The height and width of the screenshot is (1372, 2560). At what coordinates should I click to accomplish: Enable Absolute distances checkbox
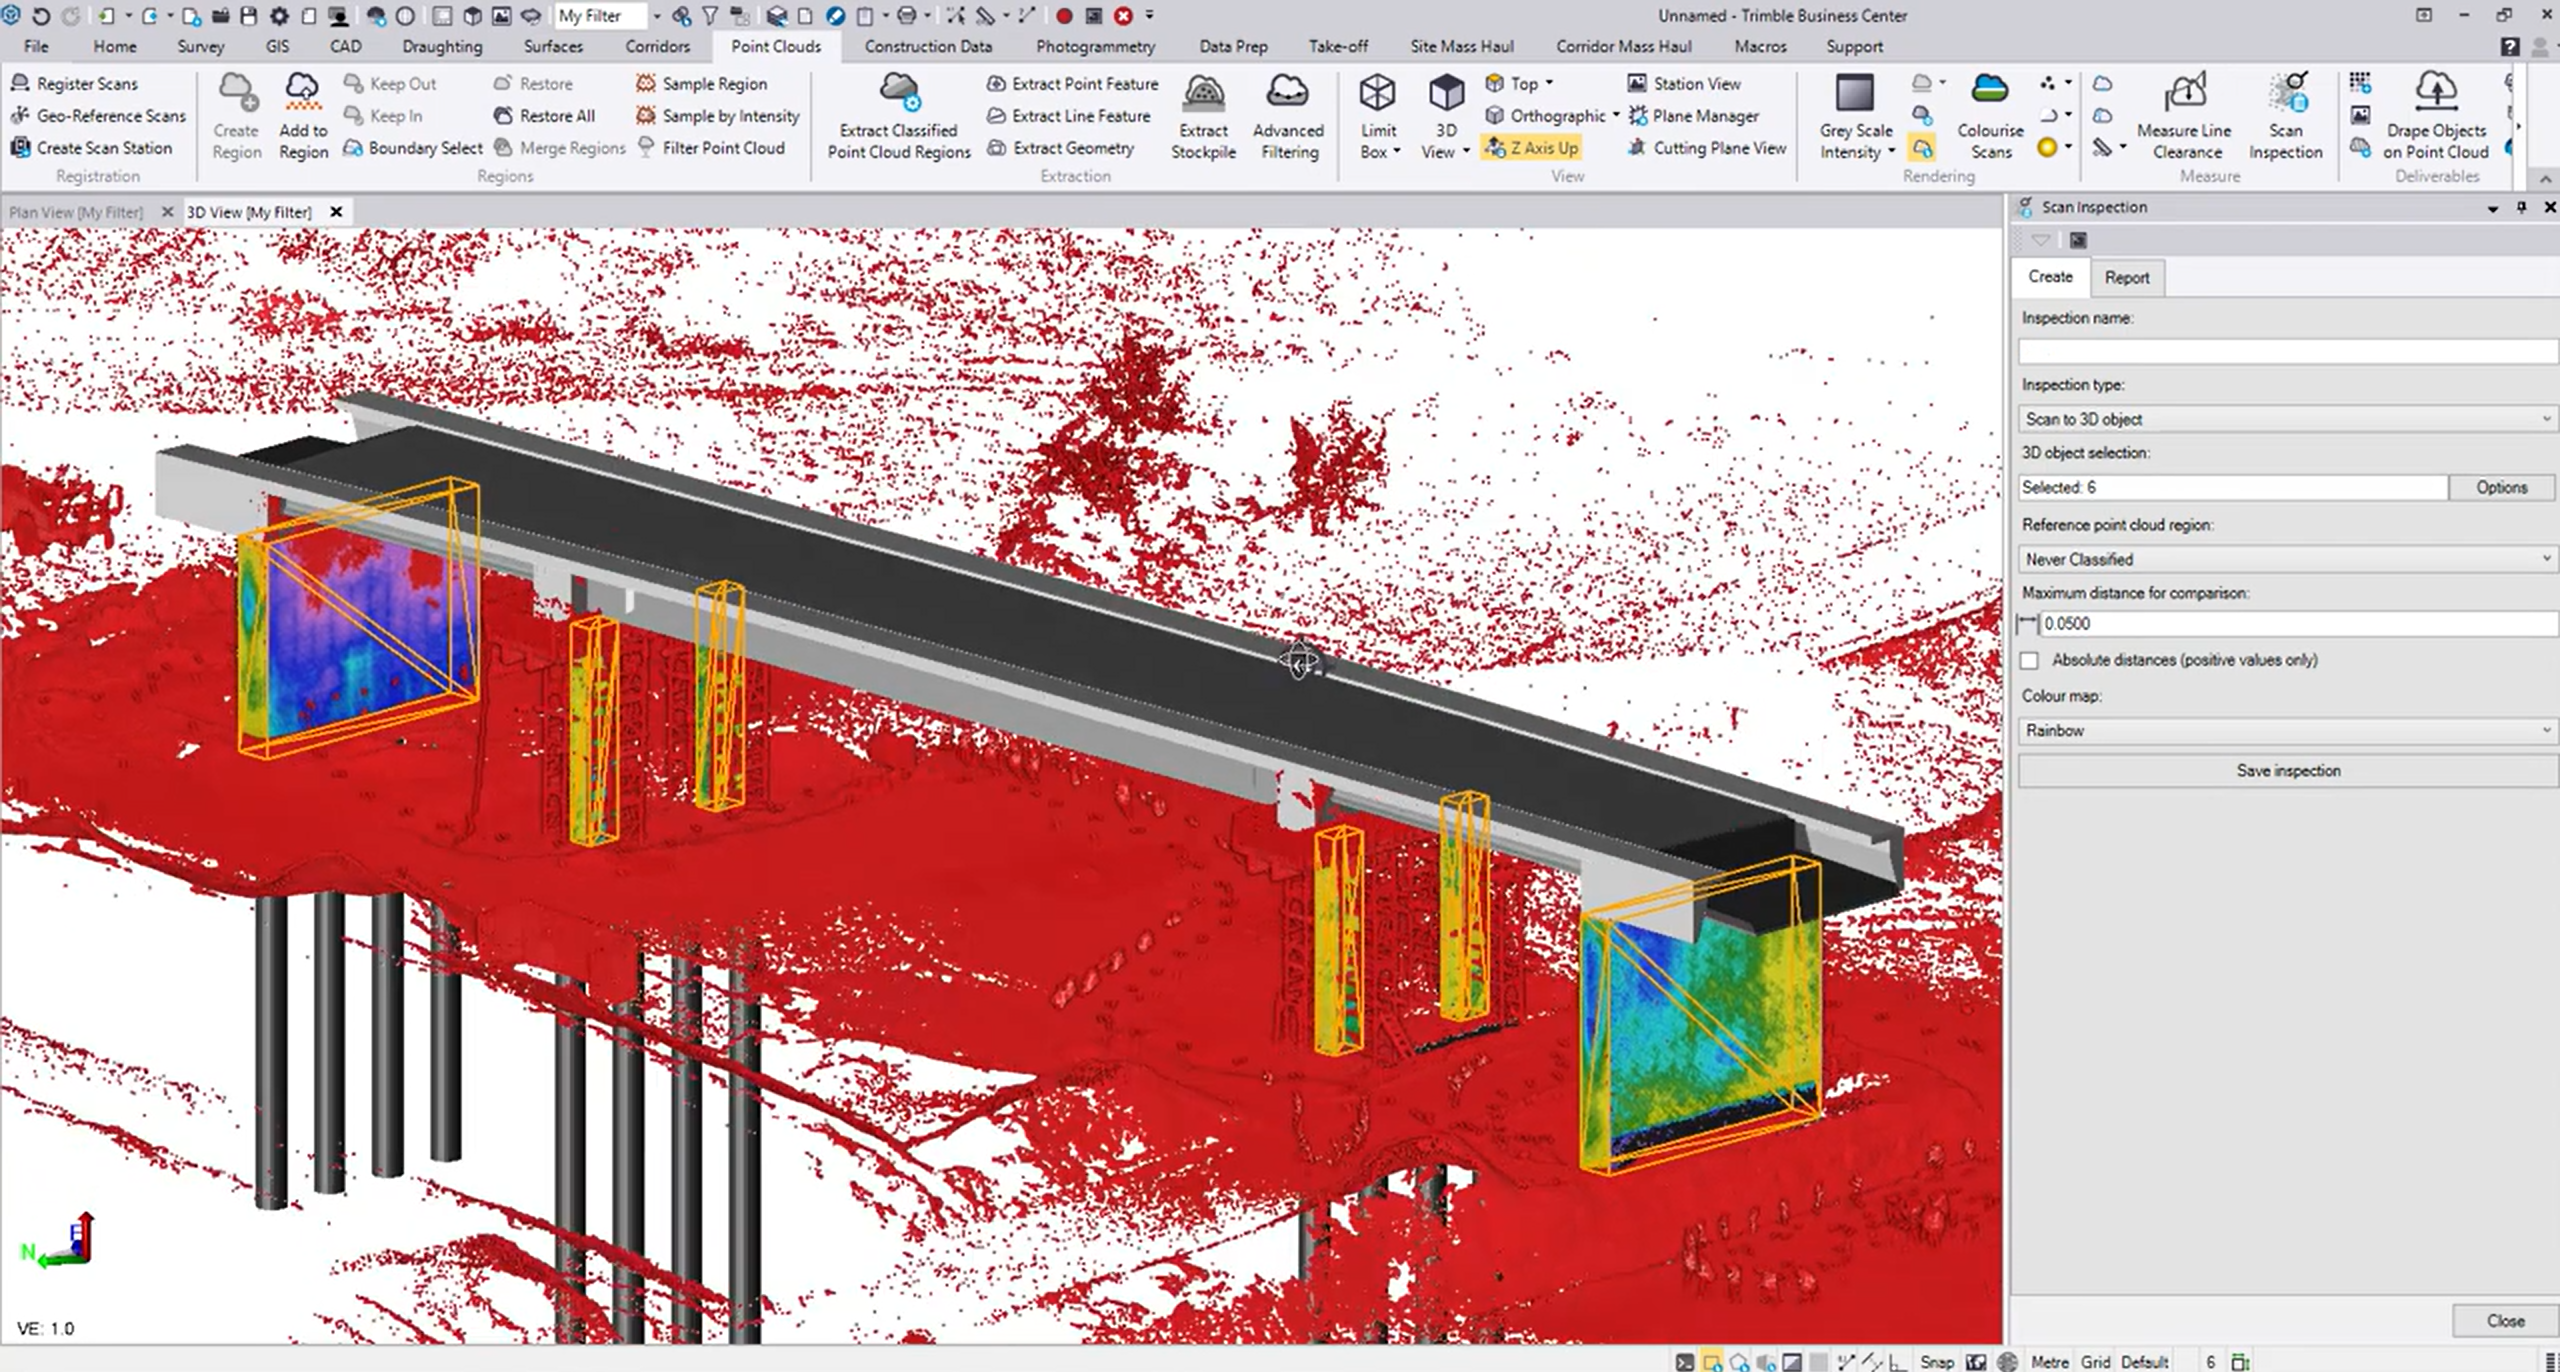[x=2029, y=660]
